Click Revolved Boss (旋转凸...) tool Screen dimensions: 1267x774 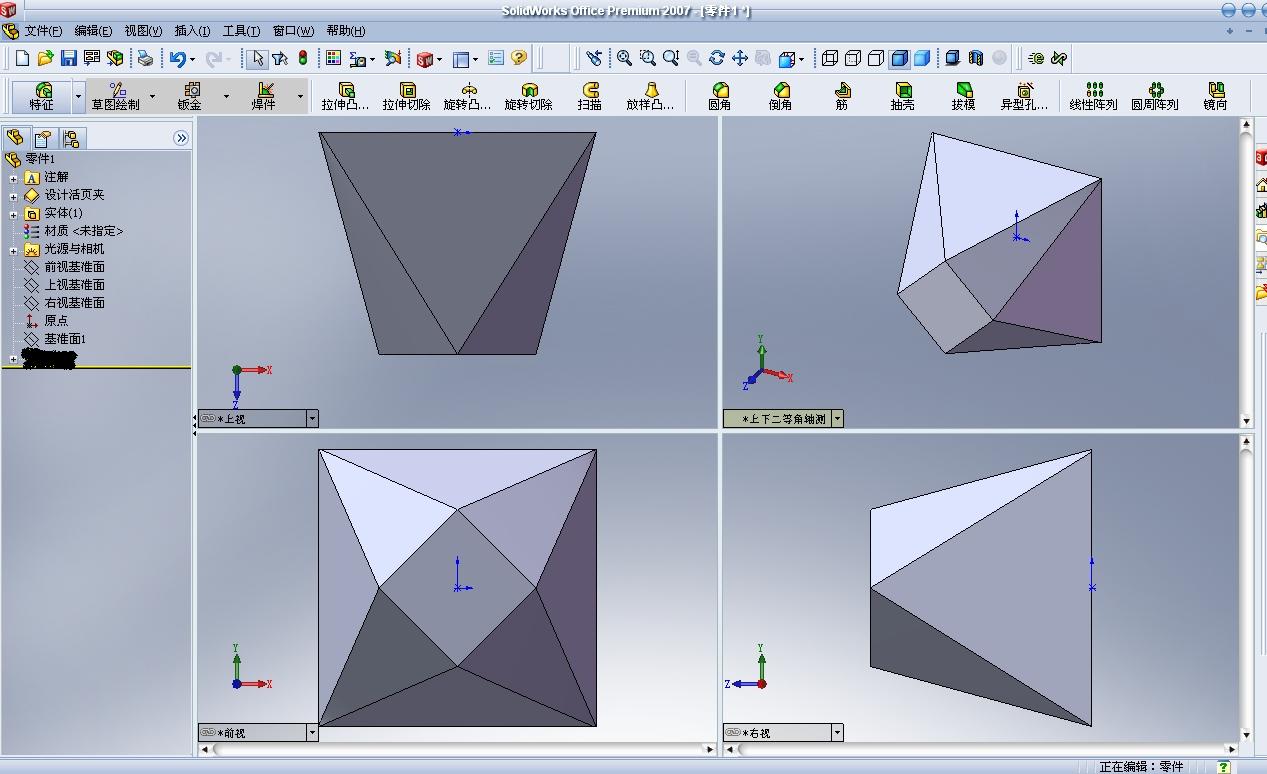(467, 97)
